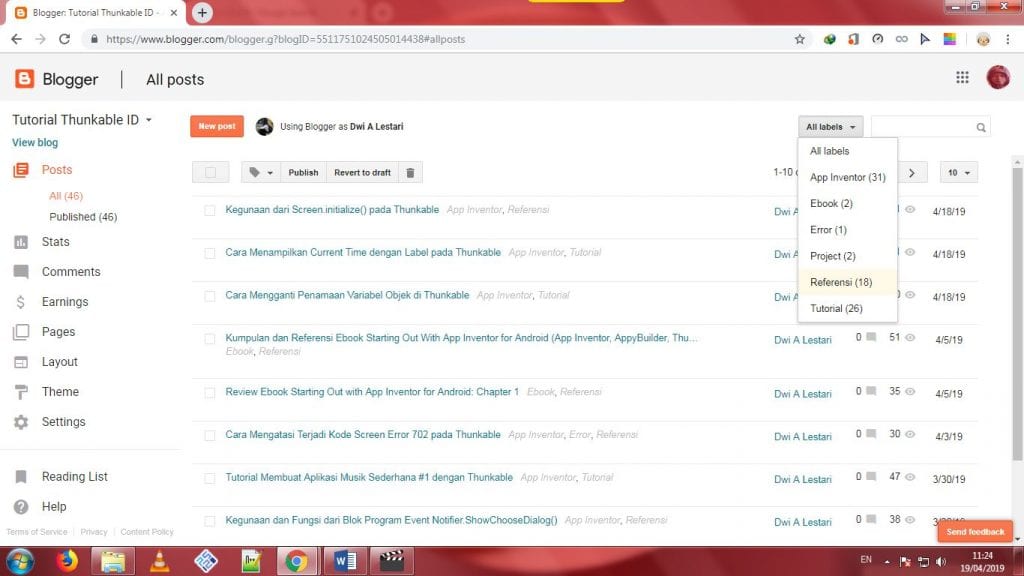Image resolution: width=1024 pixels, height=576 pixels.
Task: Filter by App Inventor (31) label
Action: (848, 177)
